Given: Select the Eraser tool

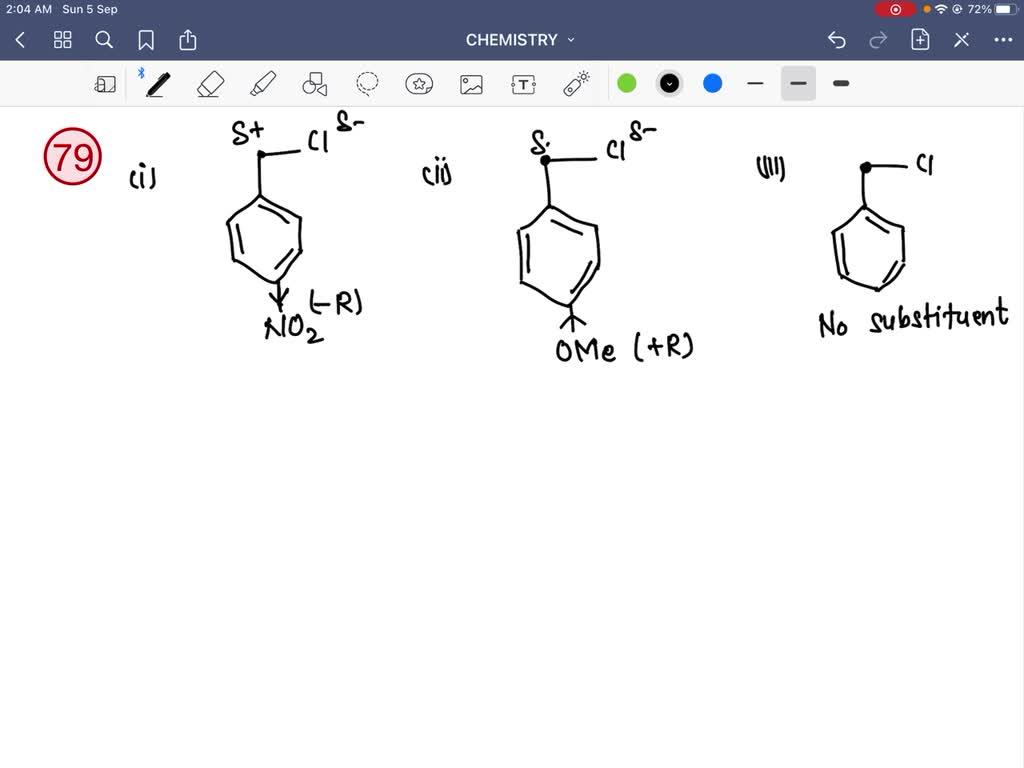Looking at the screenshot, I should (x=210, y=83).
